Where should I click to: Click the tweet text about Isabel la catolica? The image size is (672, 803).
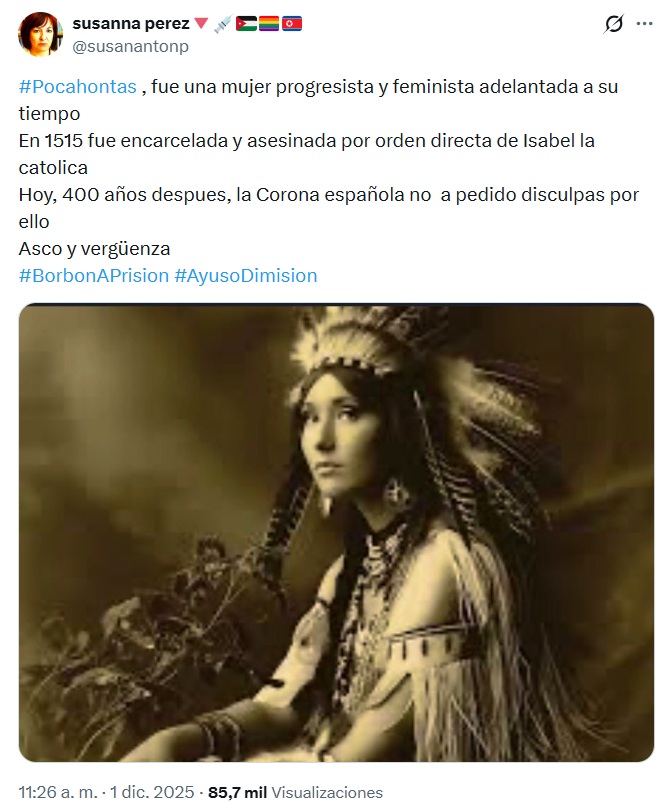click(x=306, y=154)
